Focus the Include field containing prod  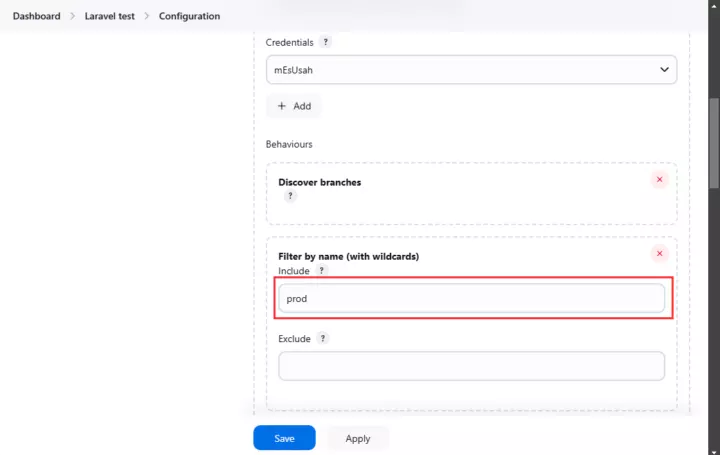click(x=471, y=298)
